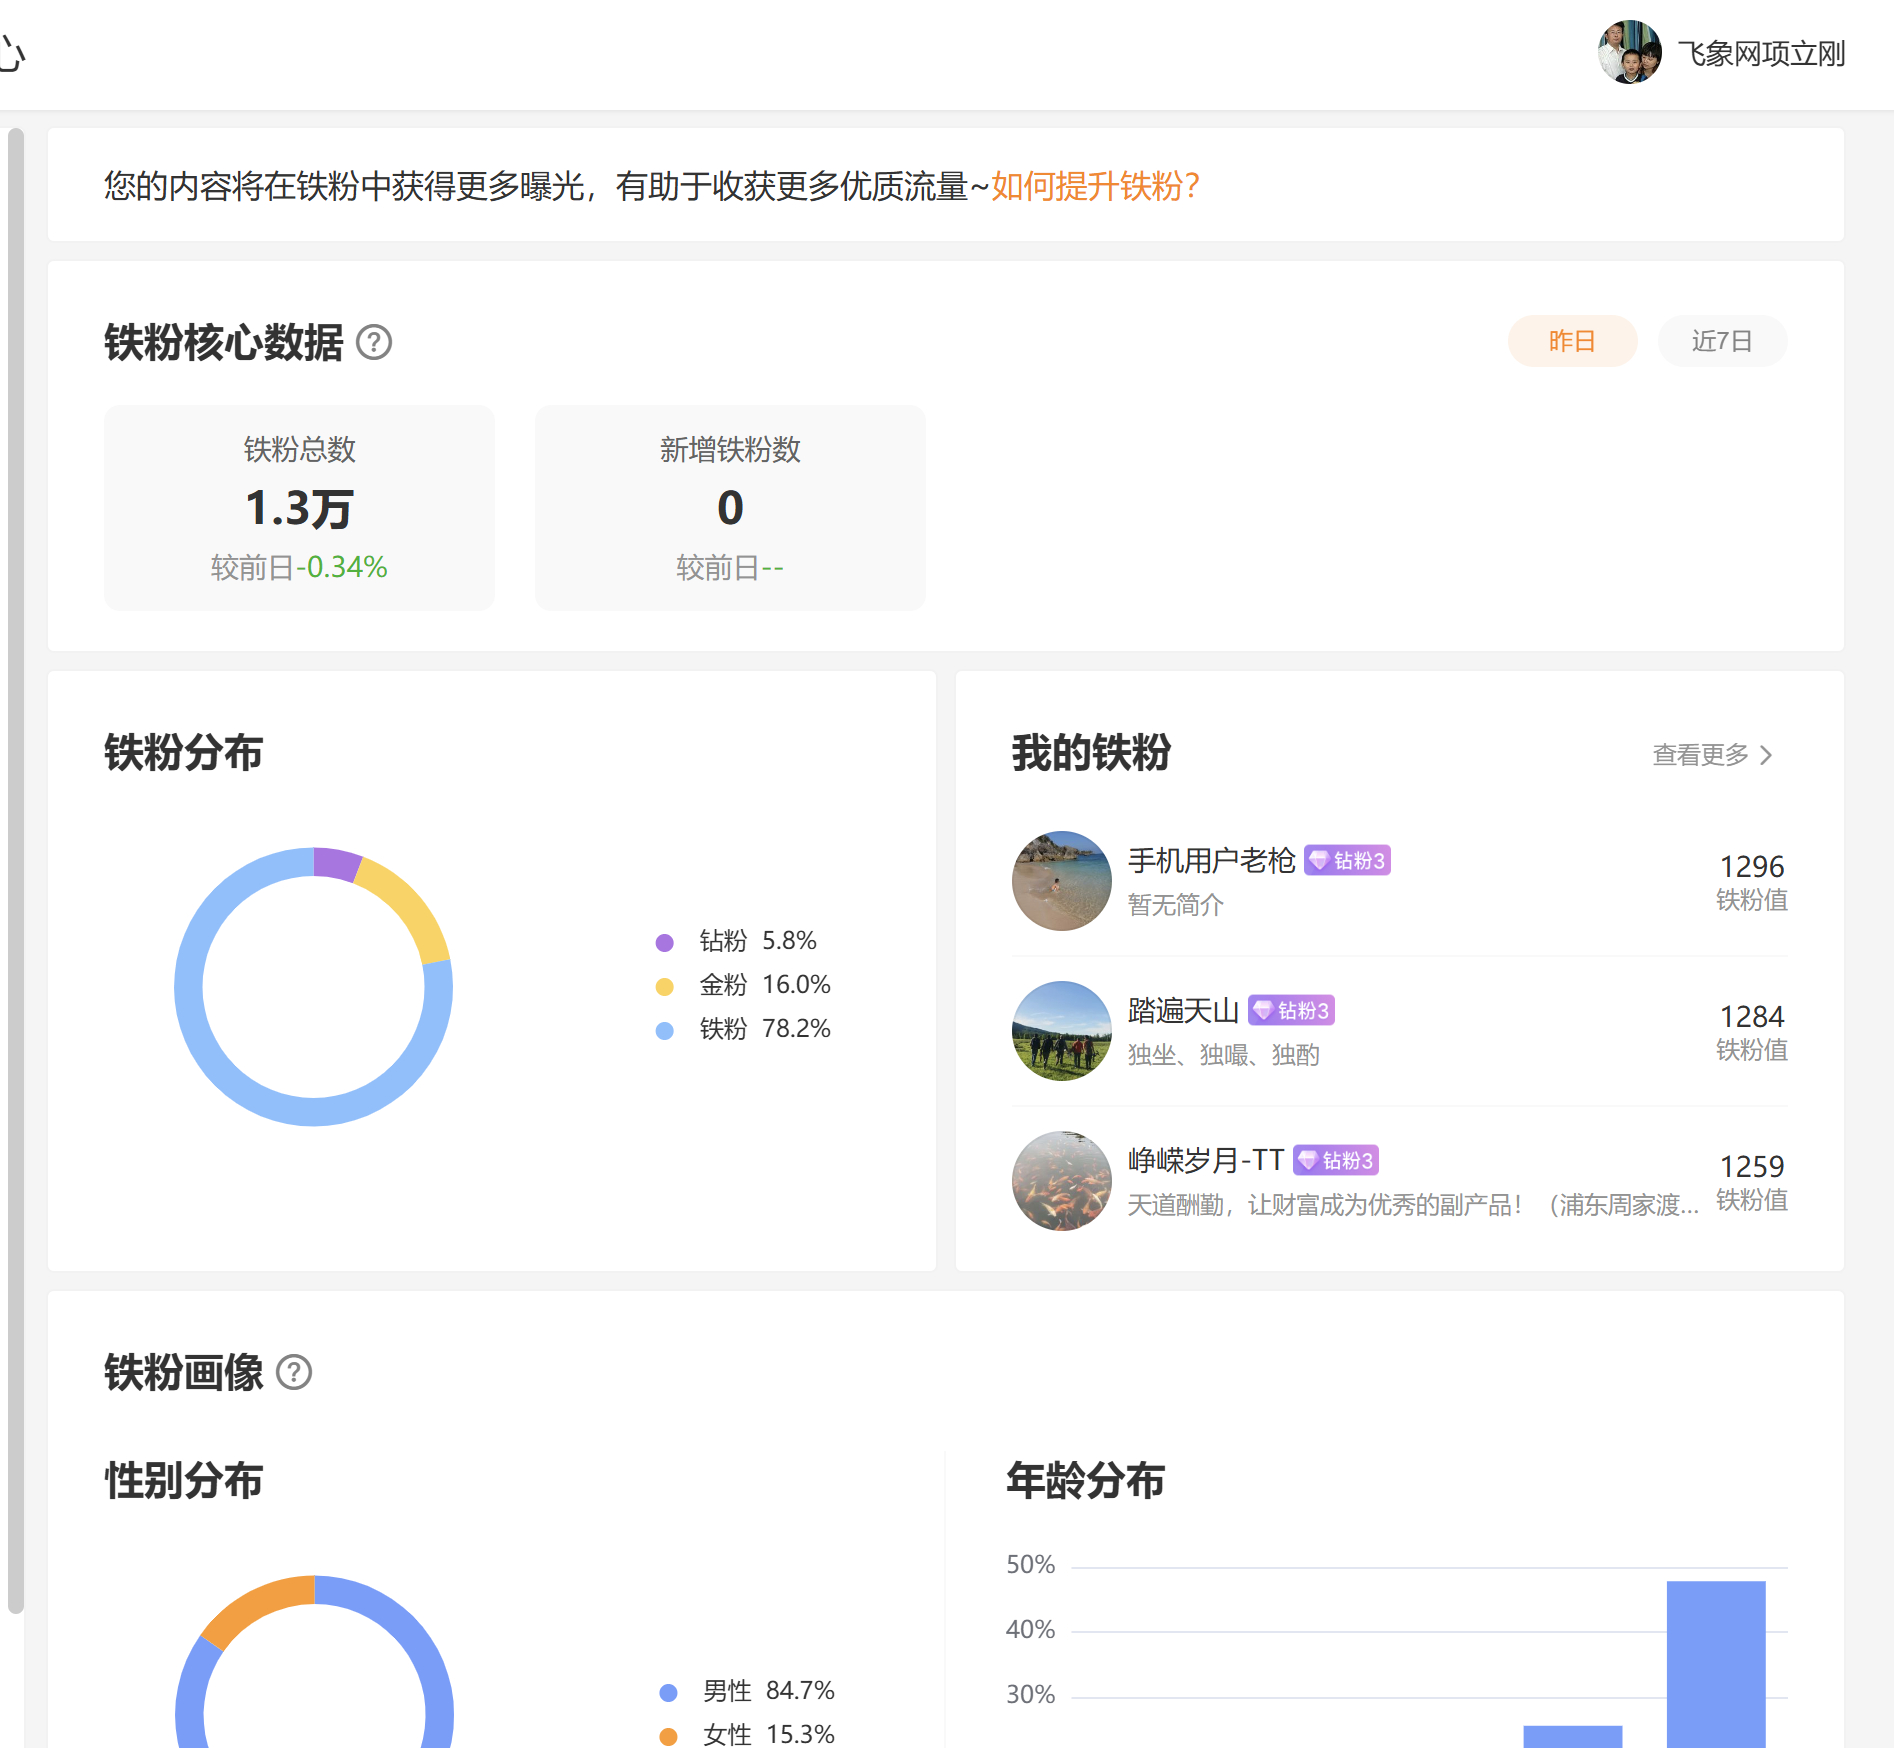
Task: Click the 钻粉3 badge next to 踏遍天山
Action: click(1291, 1010)
